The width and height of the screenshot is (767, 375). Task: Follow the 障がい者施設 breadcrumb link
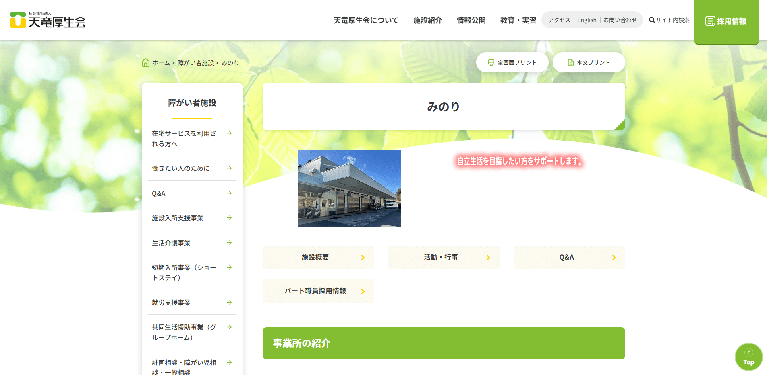pos(196,64)
